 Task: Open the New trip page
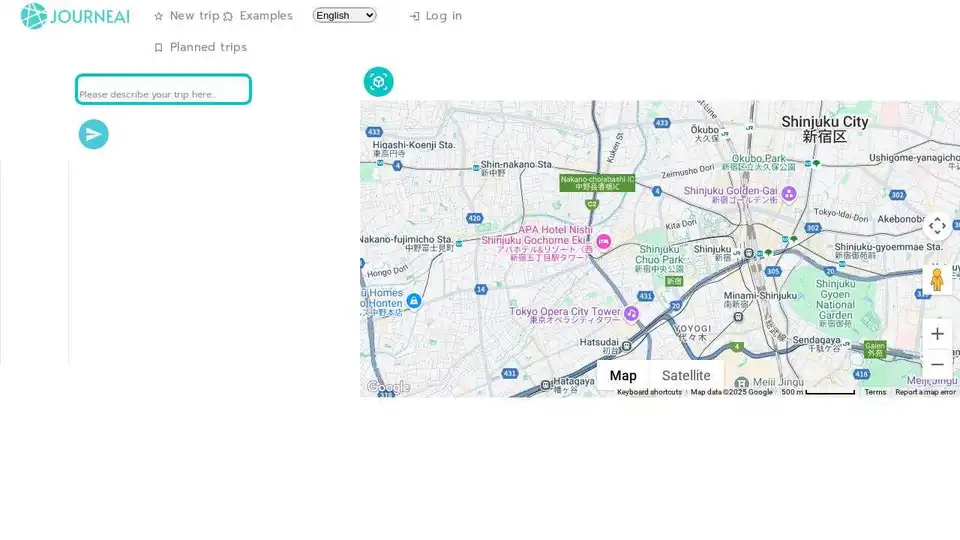pyautogui.click(x=187, y=16)
